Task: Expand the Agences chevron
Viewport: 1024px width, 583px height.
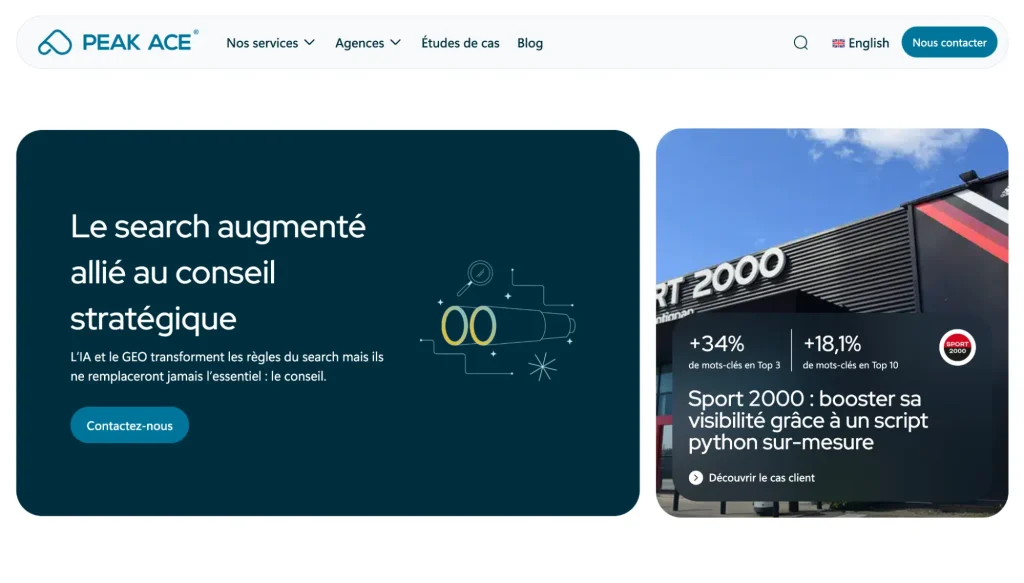Action: point(395,42)
